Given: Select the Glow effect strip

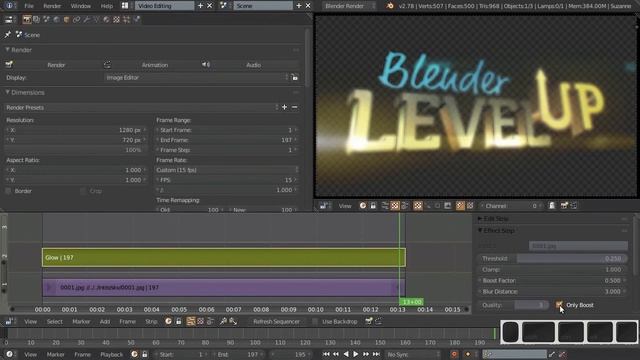Looking at the screenshot, I should point(224,258).
